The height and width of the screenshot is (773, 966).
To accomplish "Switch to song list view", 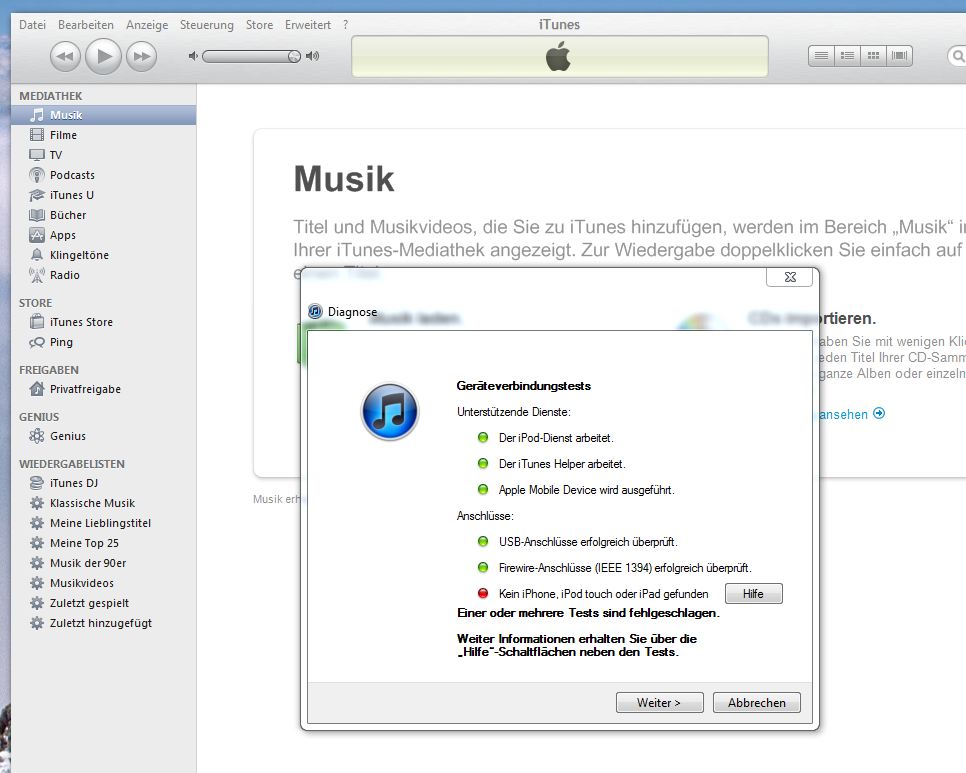I will pos(821,56).
